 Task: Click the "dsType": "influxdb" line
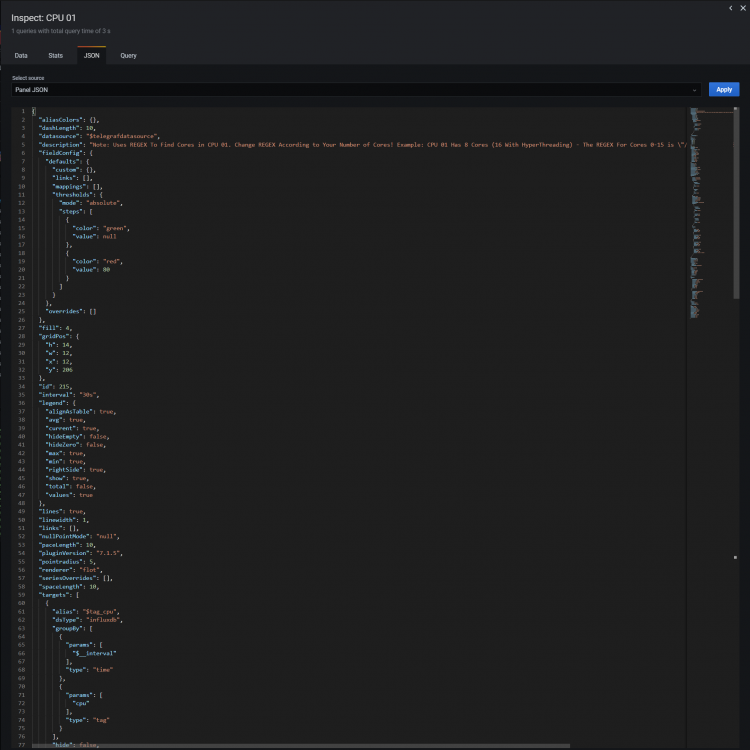tap(88, 619)
